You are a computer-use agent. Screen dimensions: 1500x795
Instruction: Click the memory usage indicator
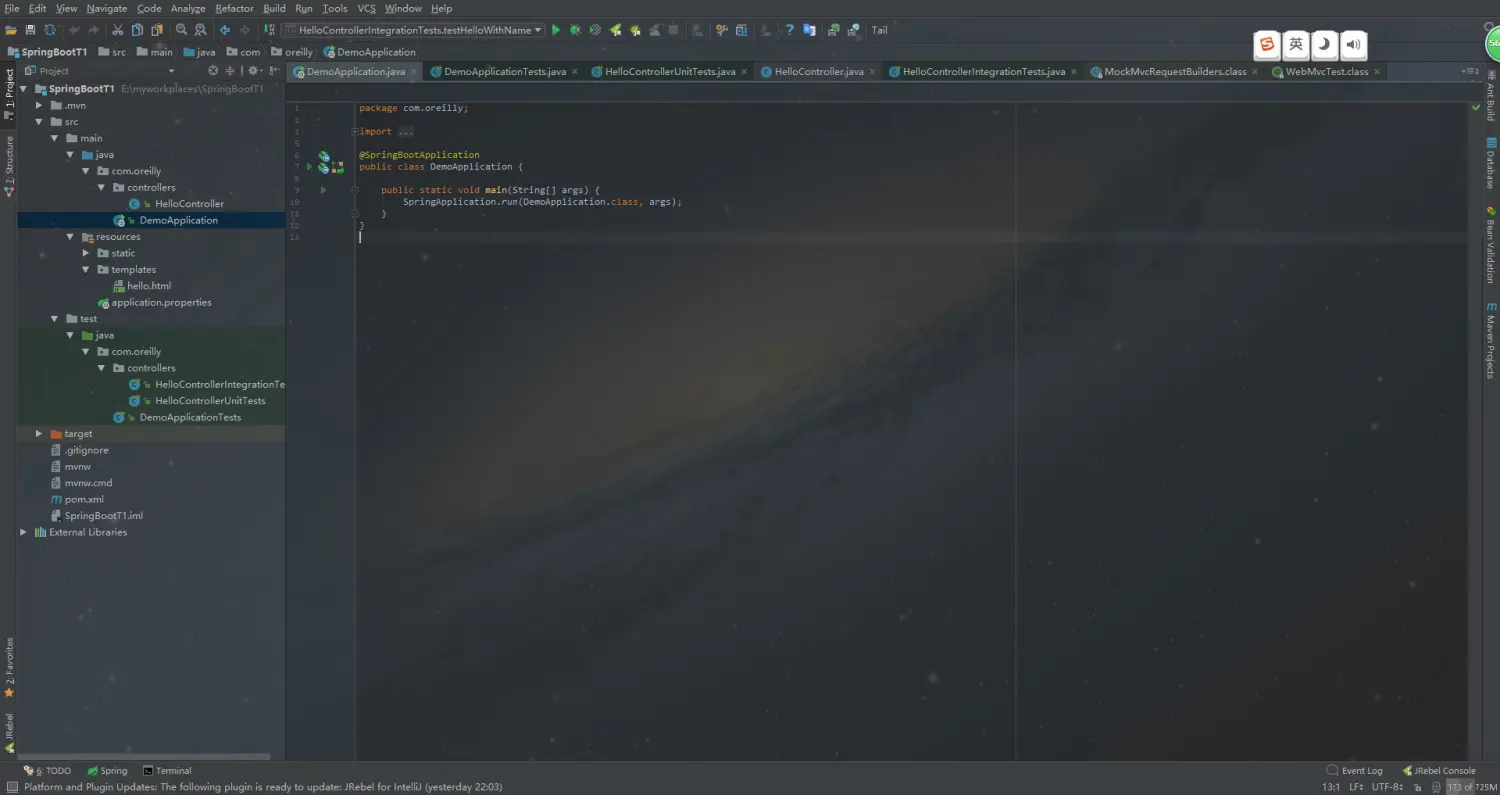pyautogui.click(x=1471, y=787)
